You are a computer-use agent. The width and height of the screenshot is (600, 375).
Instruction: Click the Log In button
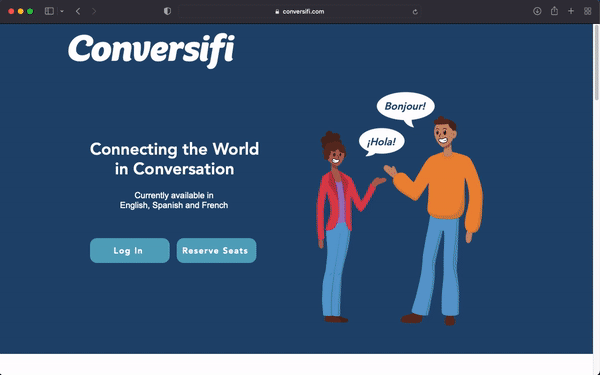point(130,251)
